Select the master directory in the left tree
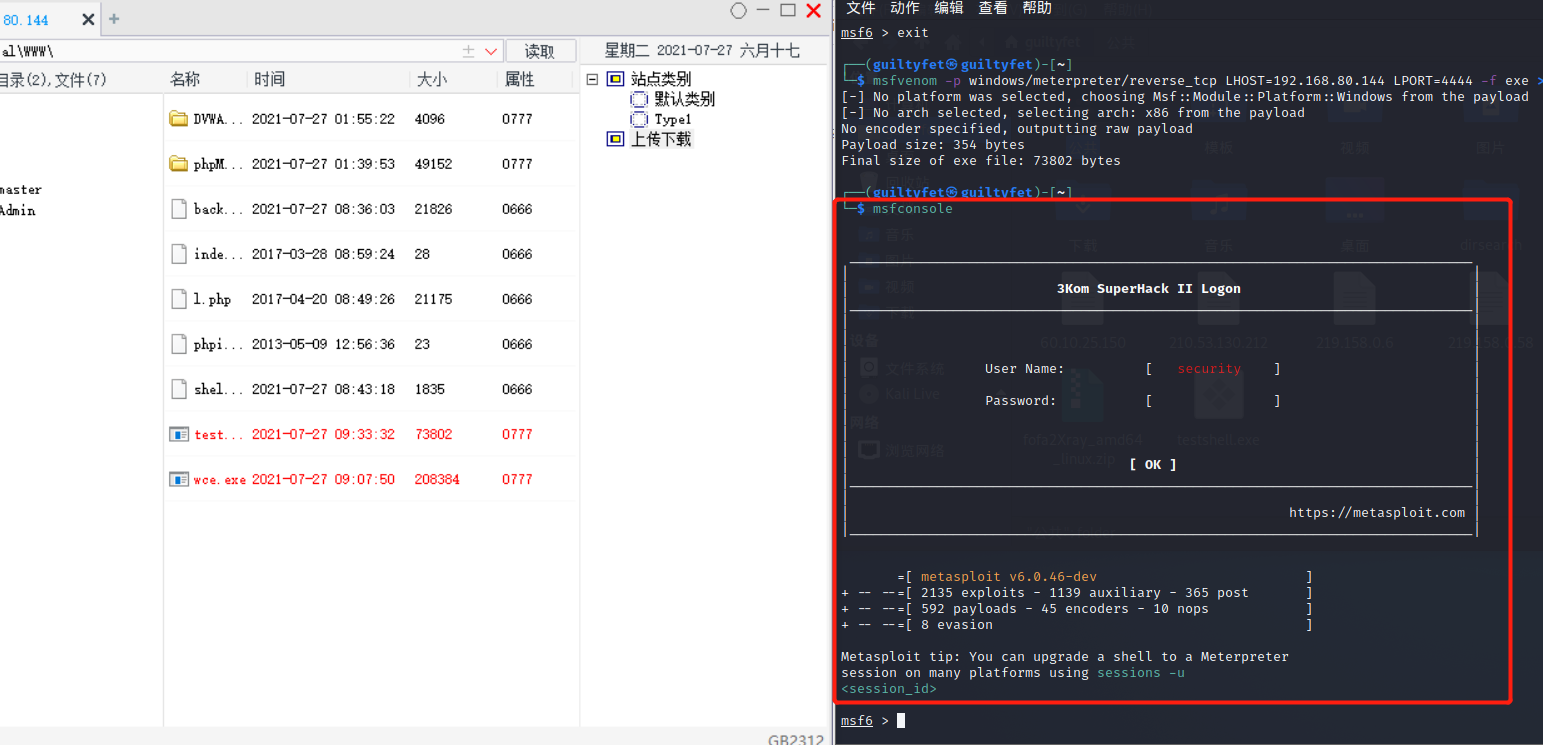 tap(21, 190)
